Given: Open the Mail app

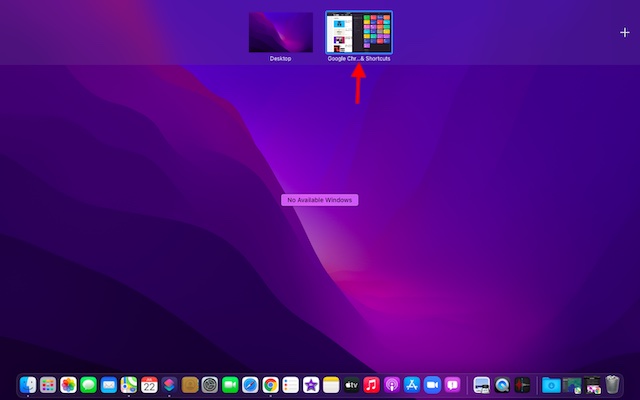Looking at the screenshot, I should [x=109, y=384].
